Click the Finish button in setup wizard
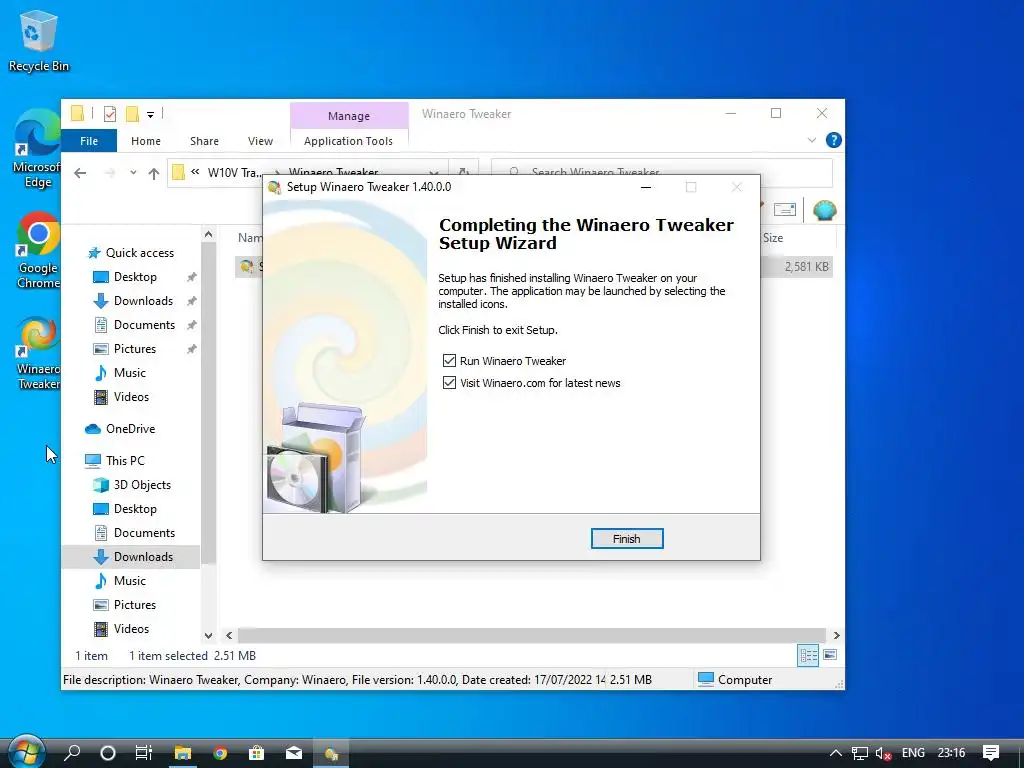 pyautogui.click(x=626, y=539)
